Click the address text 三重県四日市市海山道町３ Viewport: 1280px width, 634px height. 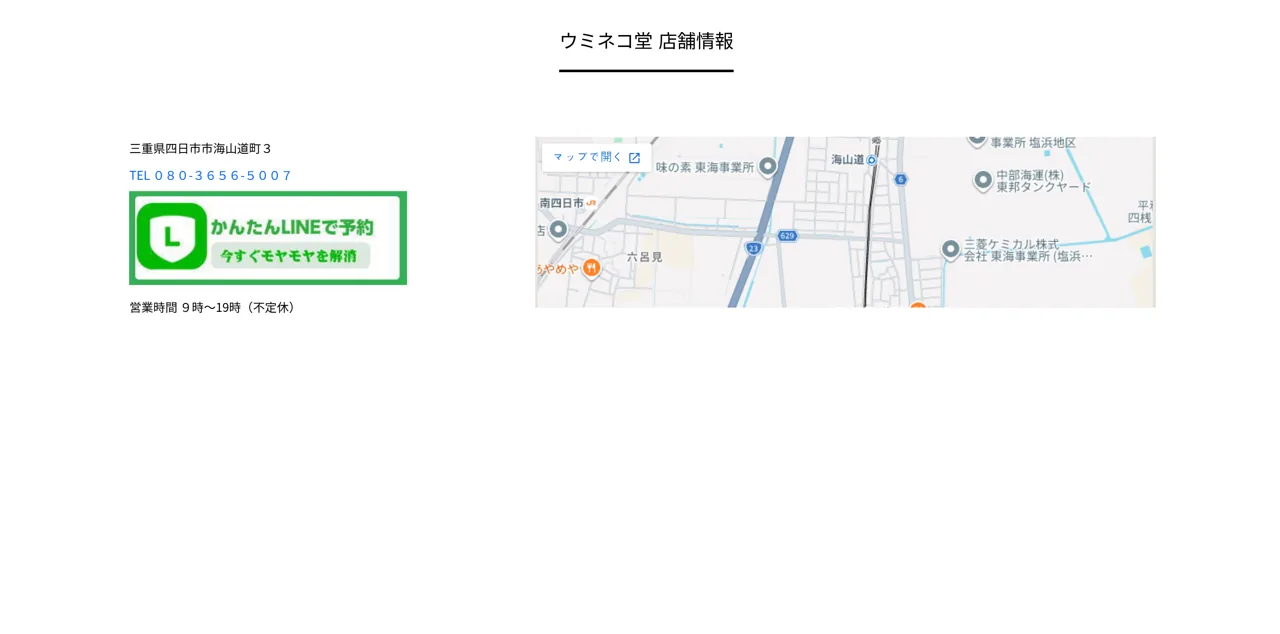point(200,149)
